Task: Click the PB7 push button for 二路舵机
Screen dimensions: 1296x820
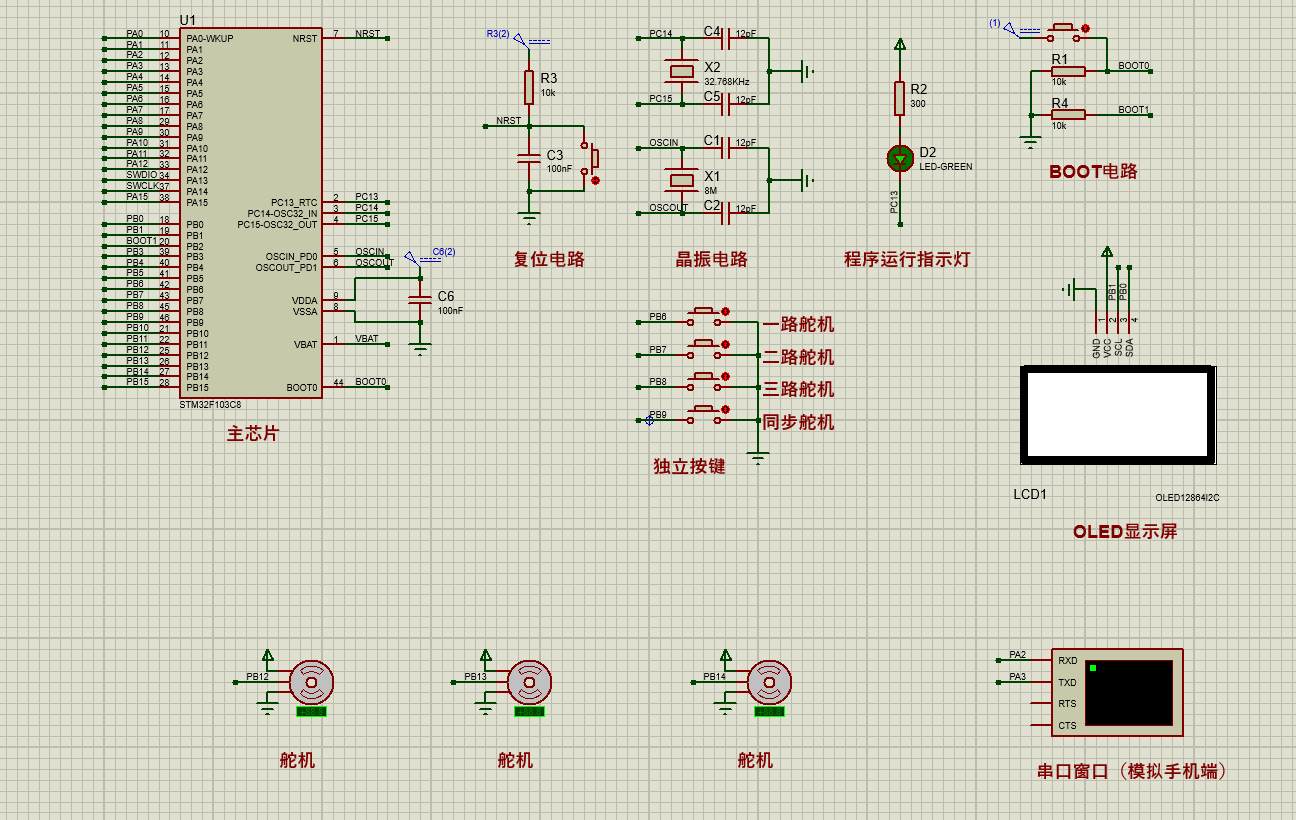Action: click(704, 349)
